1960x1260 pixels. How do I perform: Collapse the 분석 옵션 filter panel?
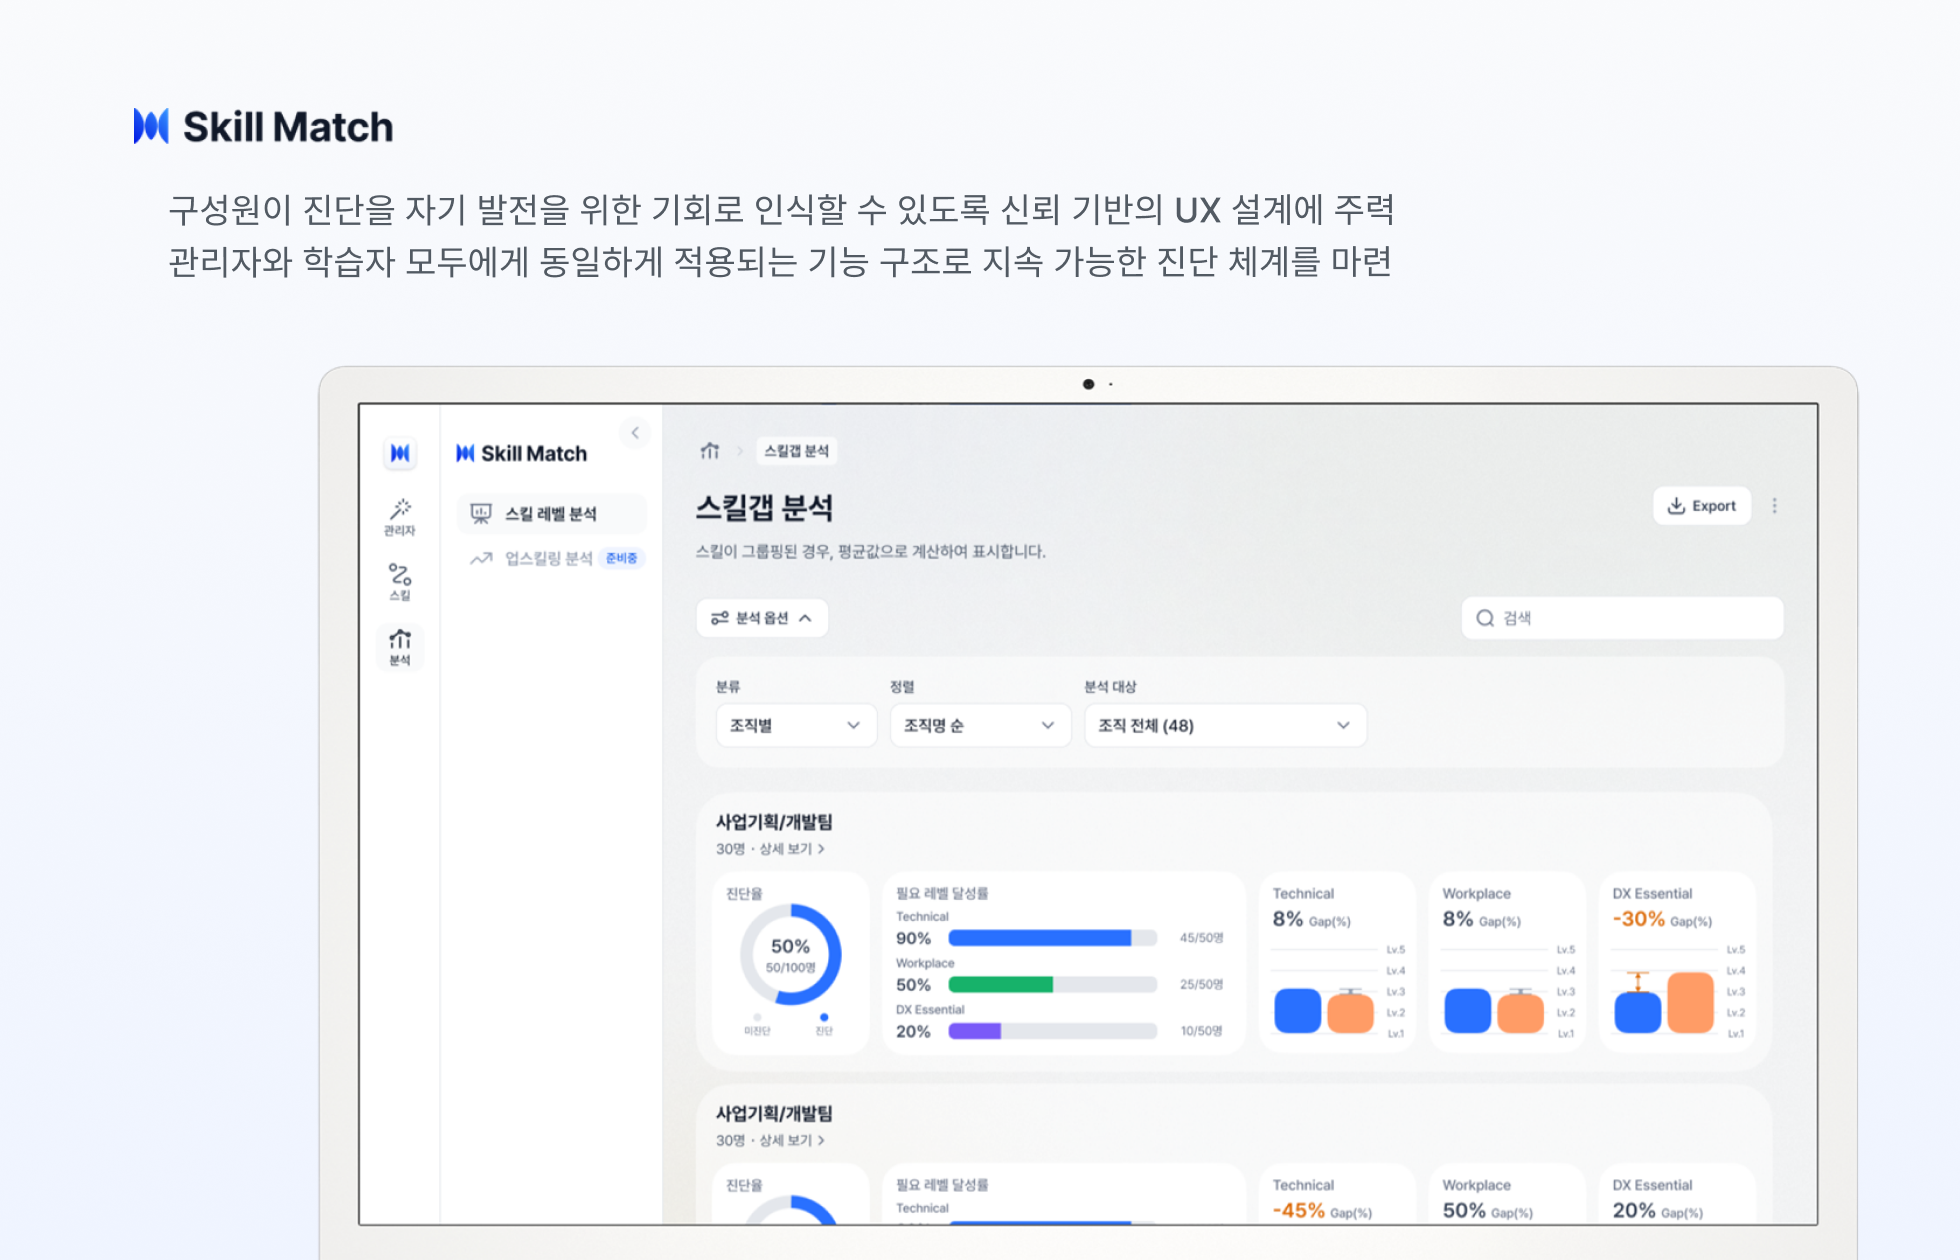[x=762, y=618]
